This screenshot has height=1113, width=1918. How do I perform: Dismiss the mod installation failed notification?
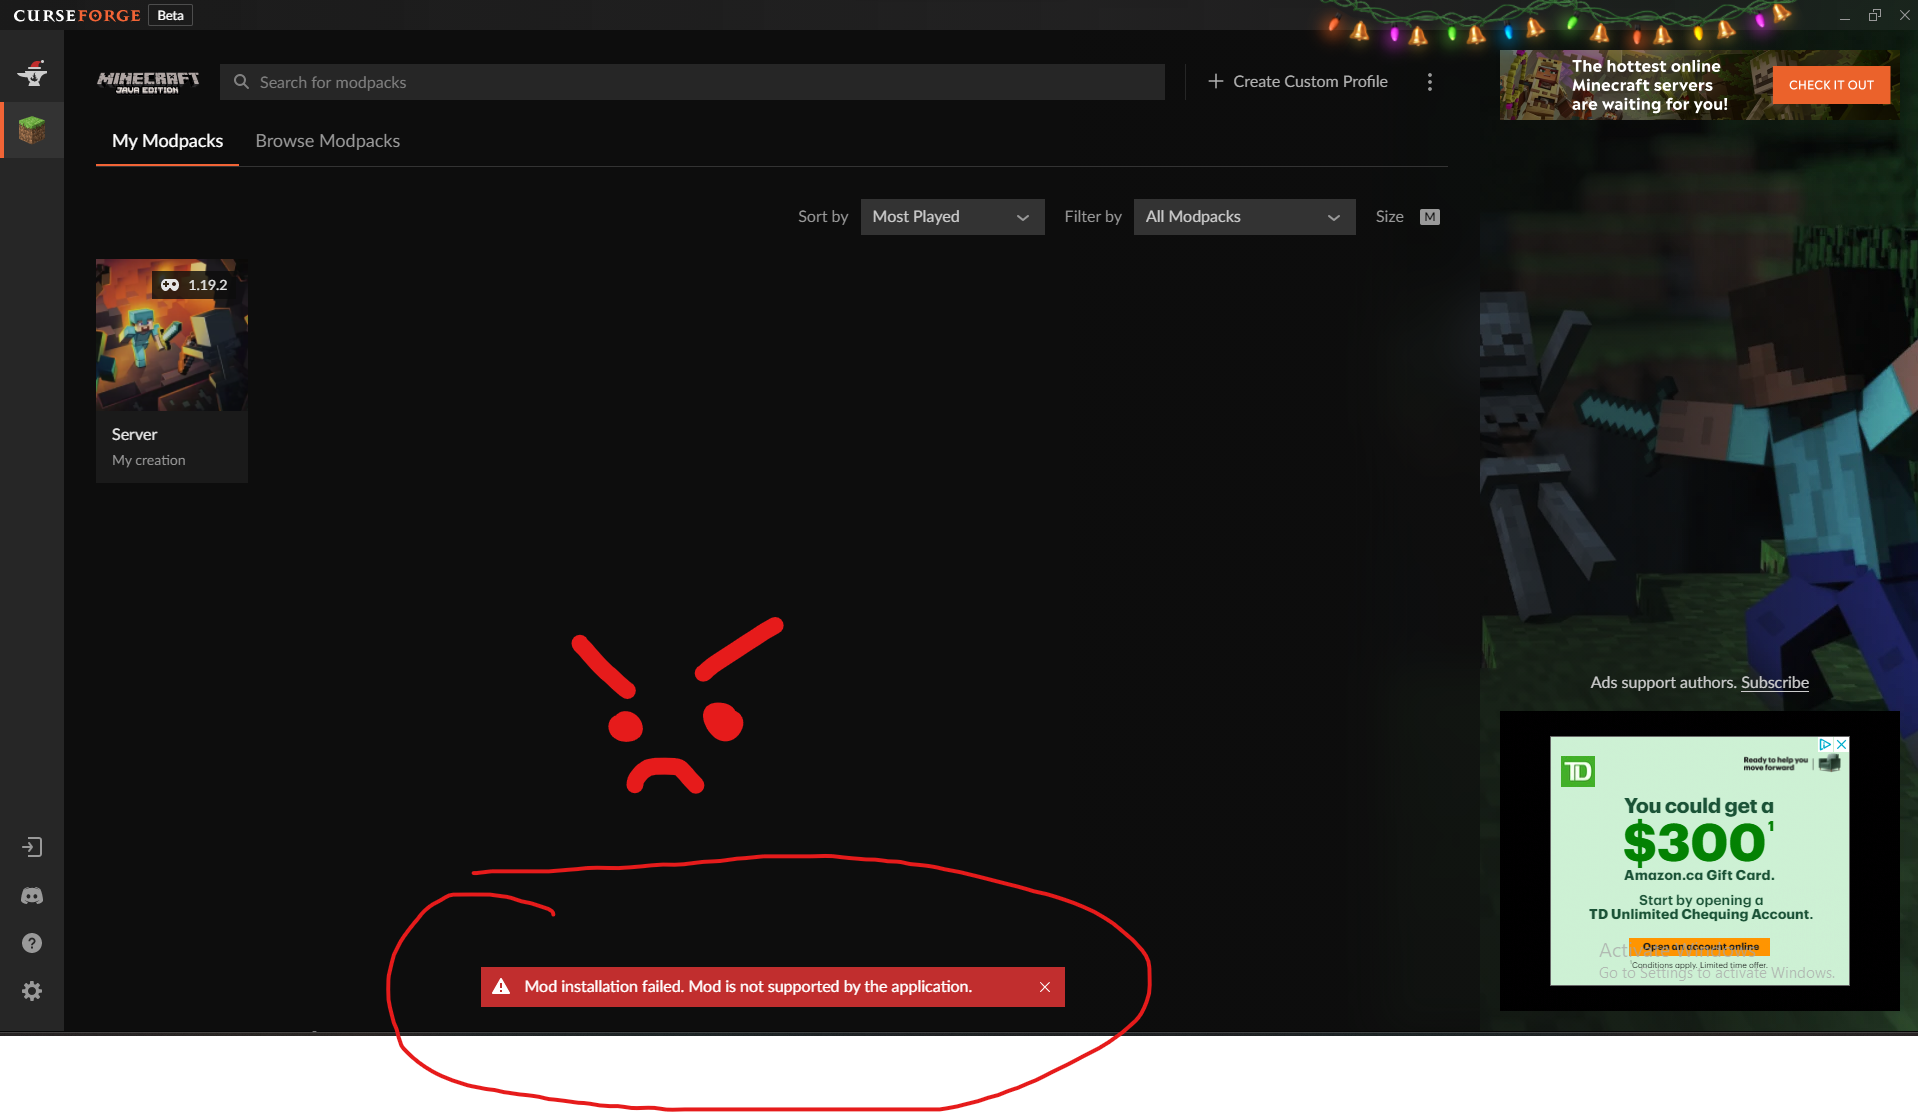[1045, 987]
